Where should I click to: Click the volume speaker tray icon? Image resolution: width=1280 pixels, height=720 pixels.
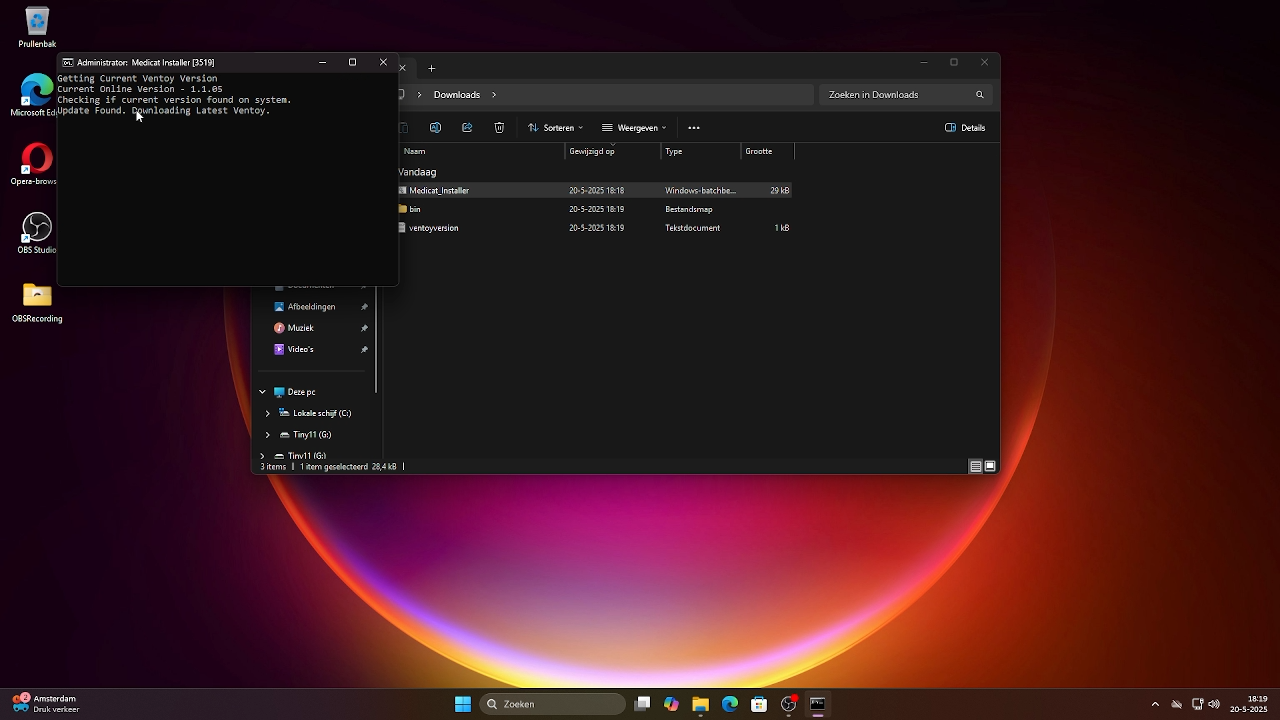[1214, 704]
